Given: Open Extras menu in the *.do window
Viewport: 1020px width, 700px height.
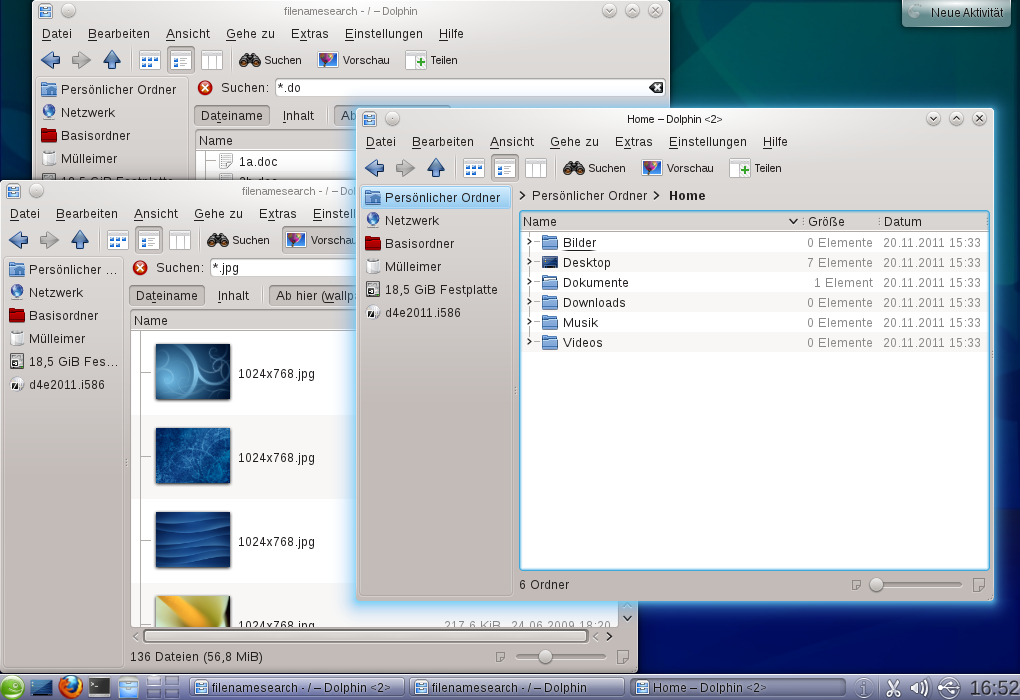Looking at the screenshot, I should coord(310,34).
